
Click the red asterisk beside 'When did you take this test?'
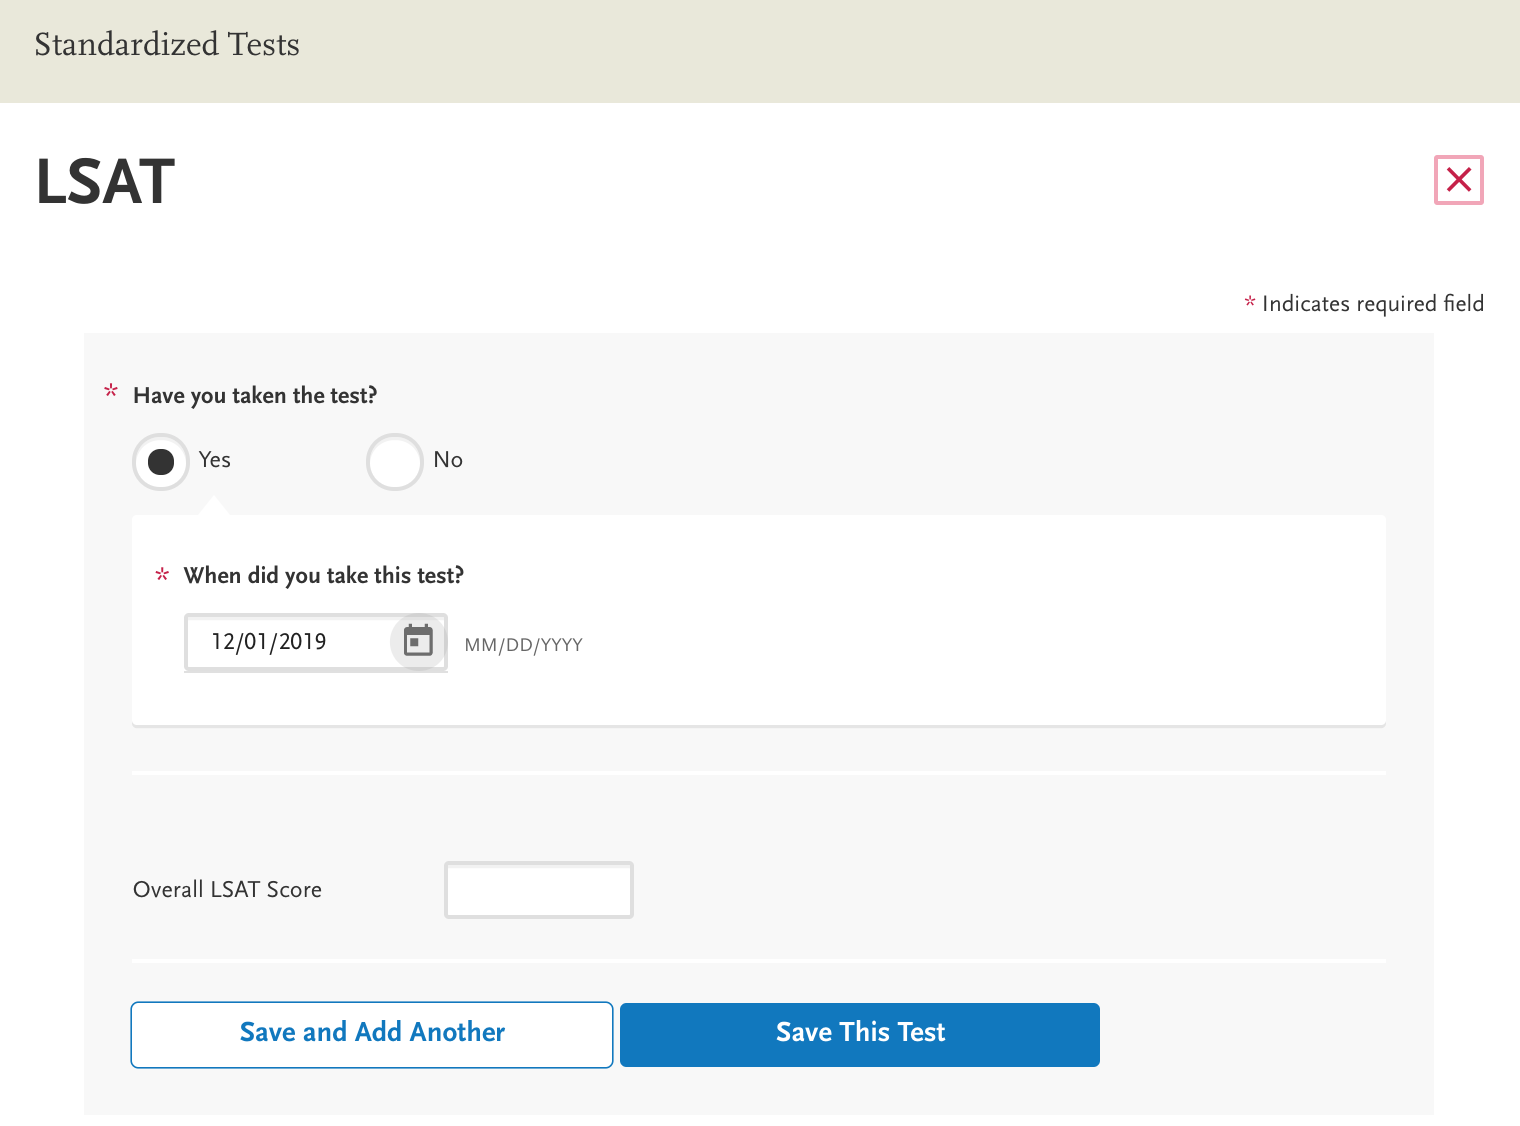[162, 574]
